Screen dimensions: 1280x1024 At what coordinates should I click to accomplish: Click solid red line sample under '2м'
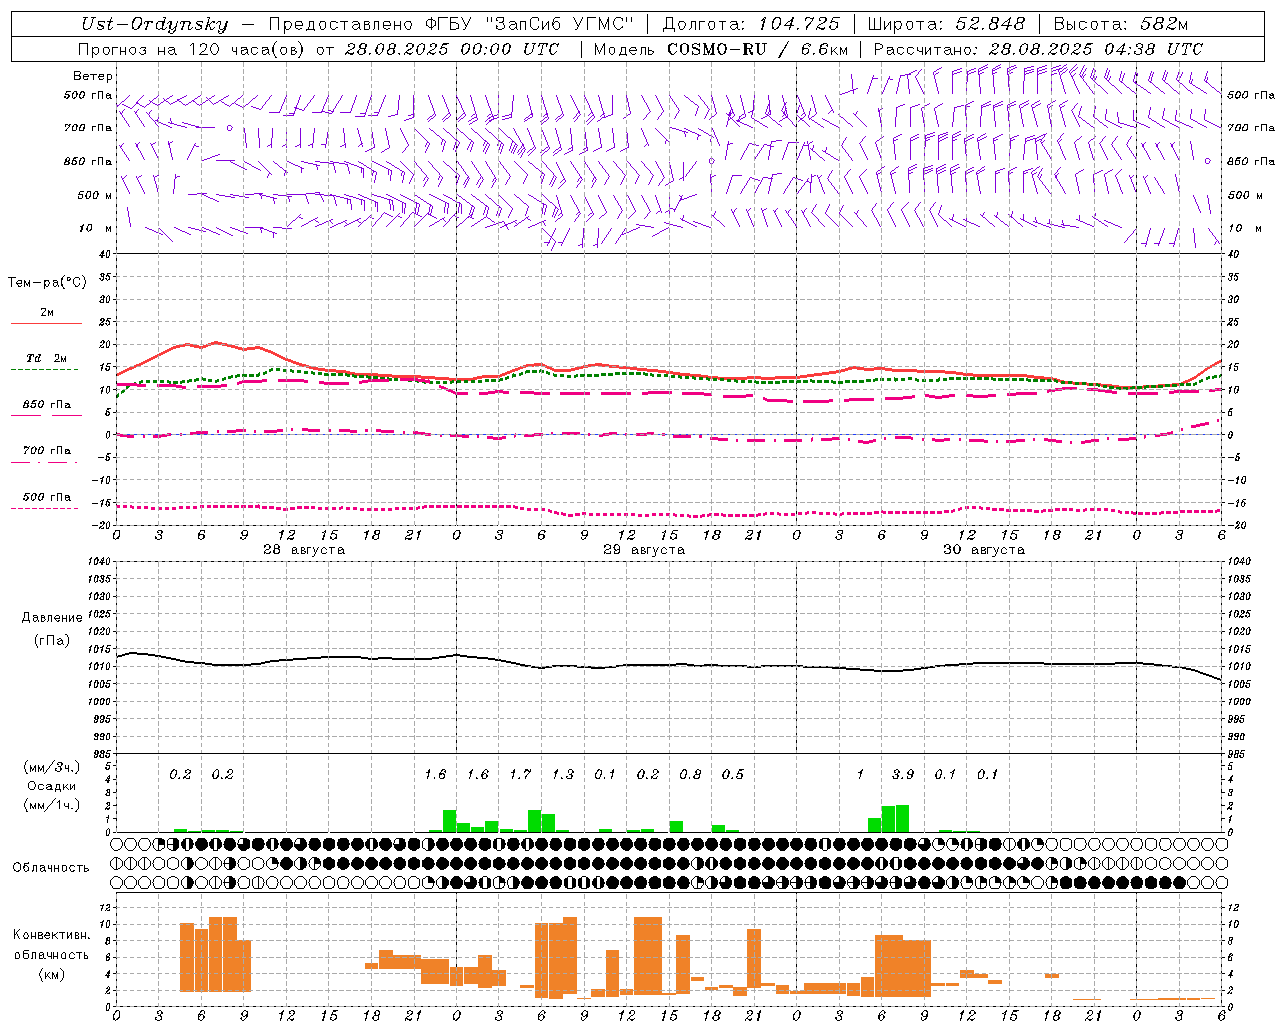pyautogui.click(x=46, y=324)
